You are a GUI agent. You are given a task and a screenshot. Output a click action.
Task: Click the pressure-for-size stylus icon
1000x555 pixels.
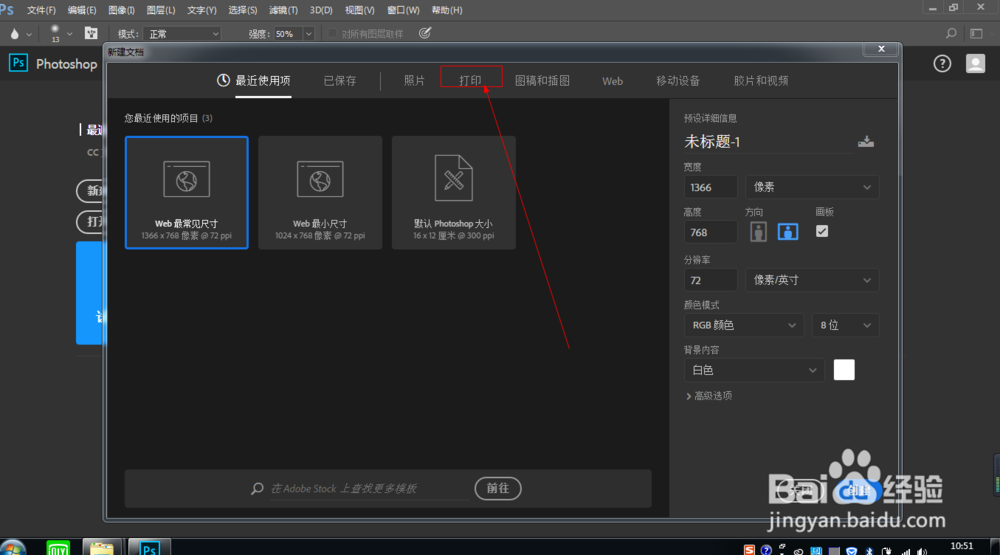coord(425,33)
